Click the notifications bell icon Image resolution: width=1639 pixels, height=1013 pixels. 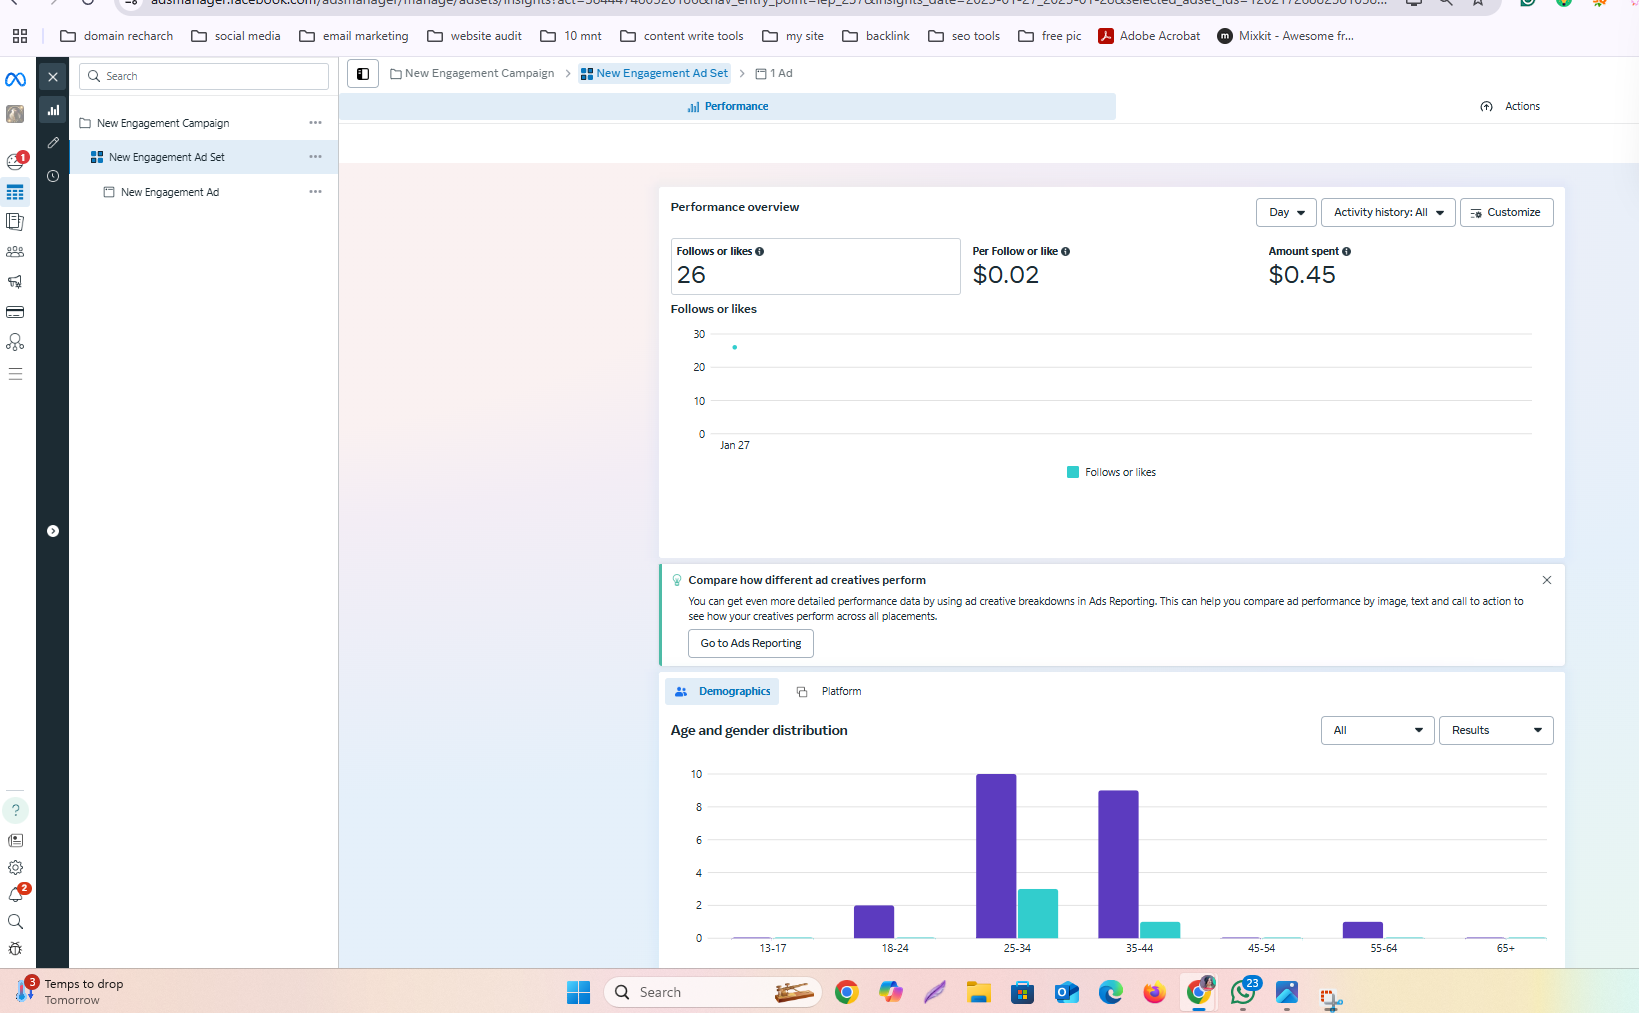point(15,895)
